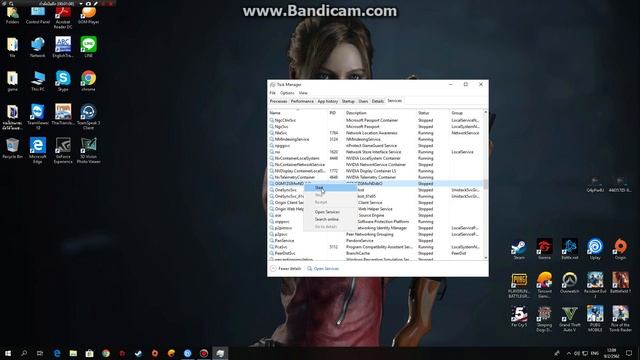Select the Garena desktop icon
Image resolution: width=640 pixels, height=360 pixels.
click(544, 249)
